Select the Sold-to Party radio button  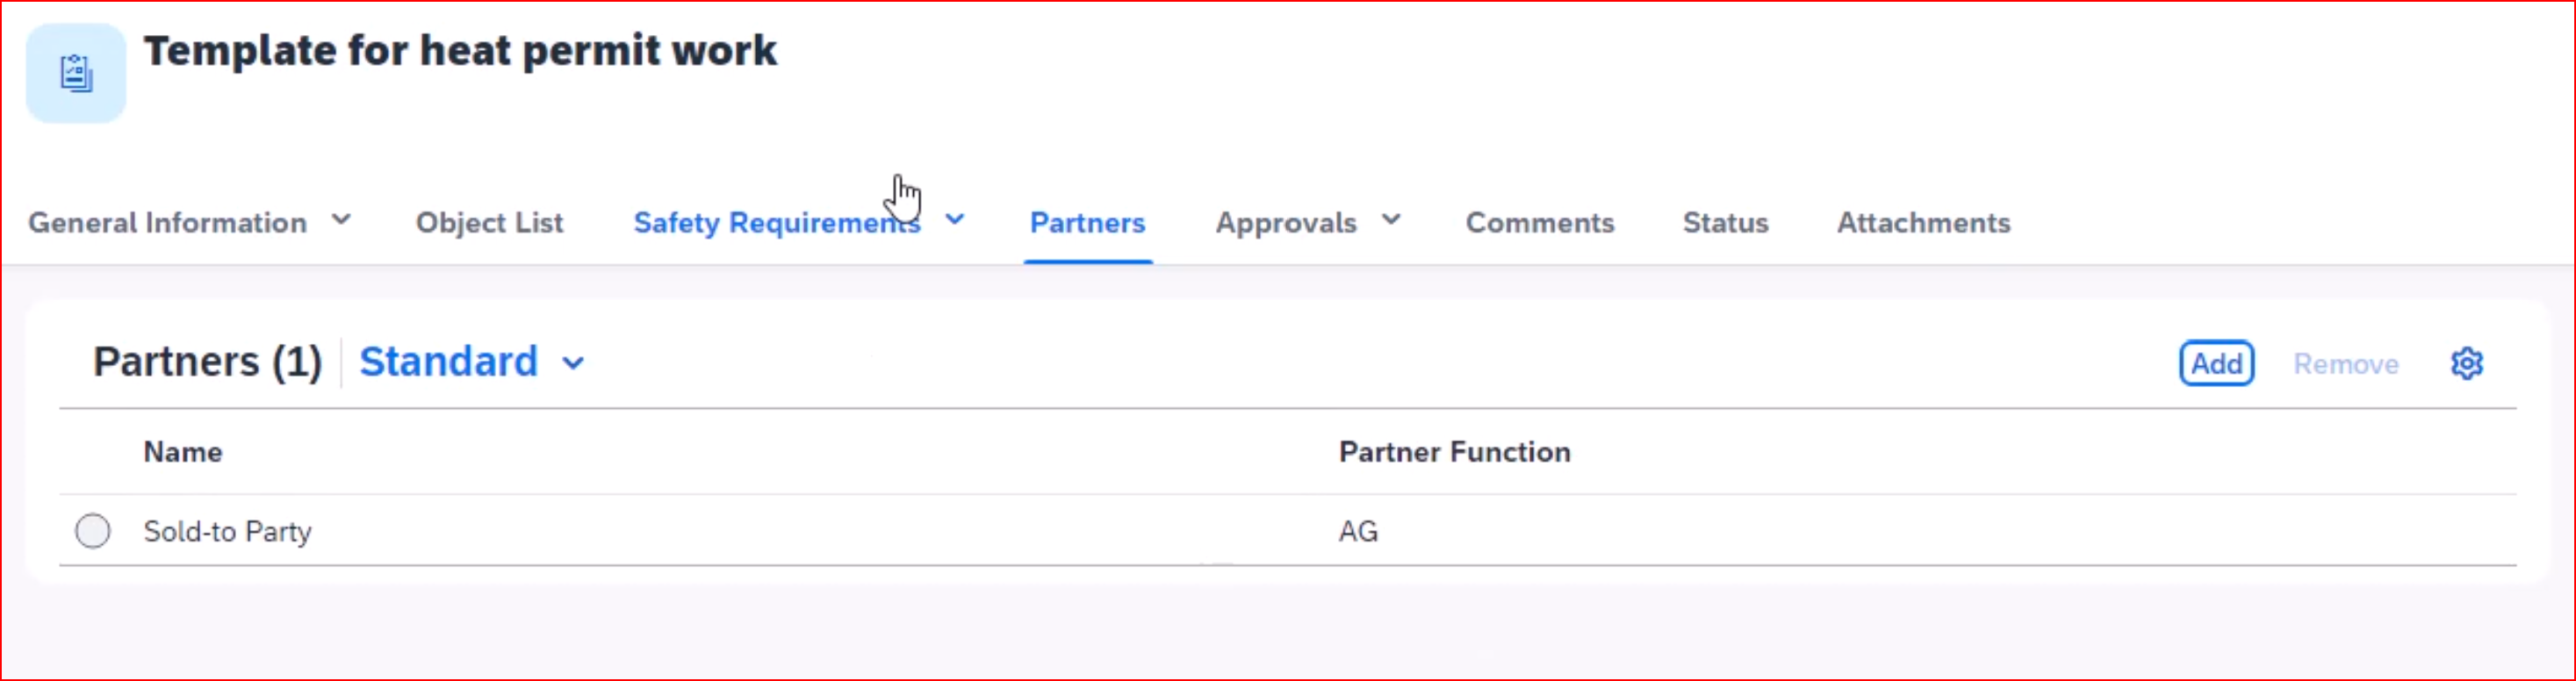point(93,531)
